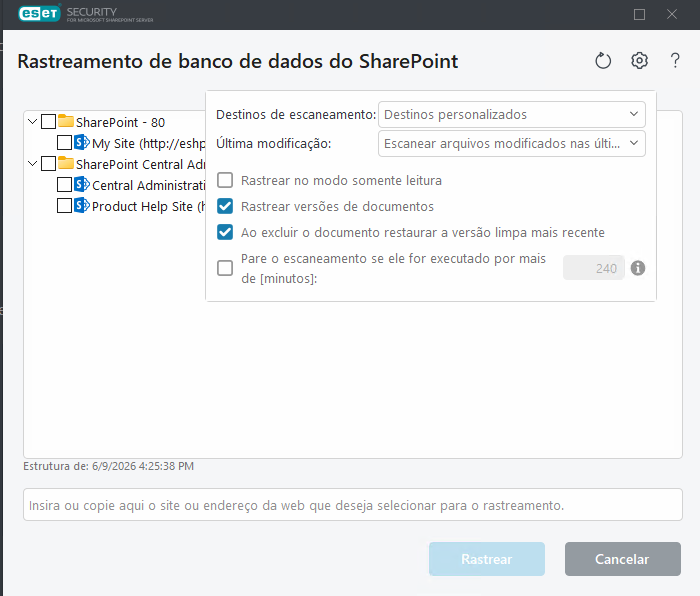This screenshot has height=596, width=700.
Task: Maximize the ESET window
Action: 639,14
